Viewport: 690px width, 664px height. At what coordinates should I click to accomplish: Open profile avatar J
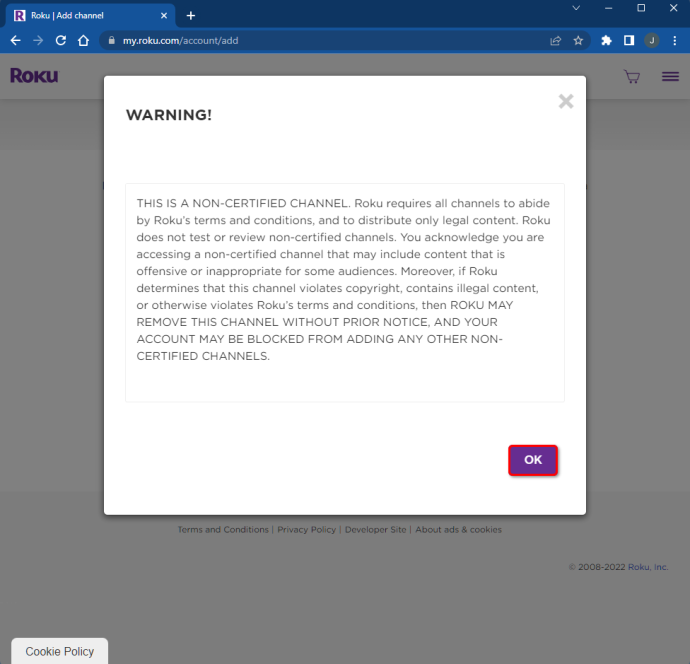pos(652,40)
